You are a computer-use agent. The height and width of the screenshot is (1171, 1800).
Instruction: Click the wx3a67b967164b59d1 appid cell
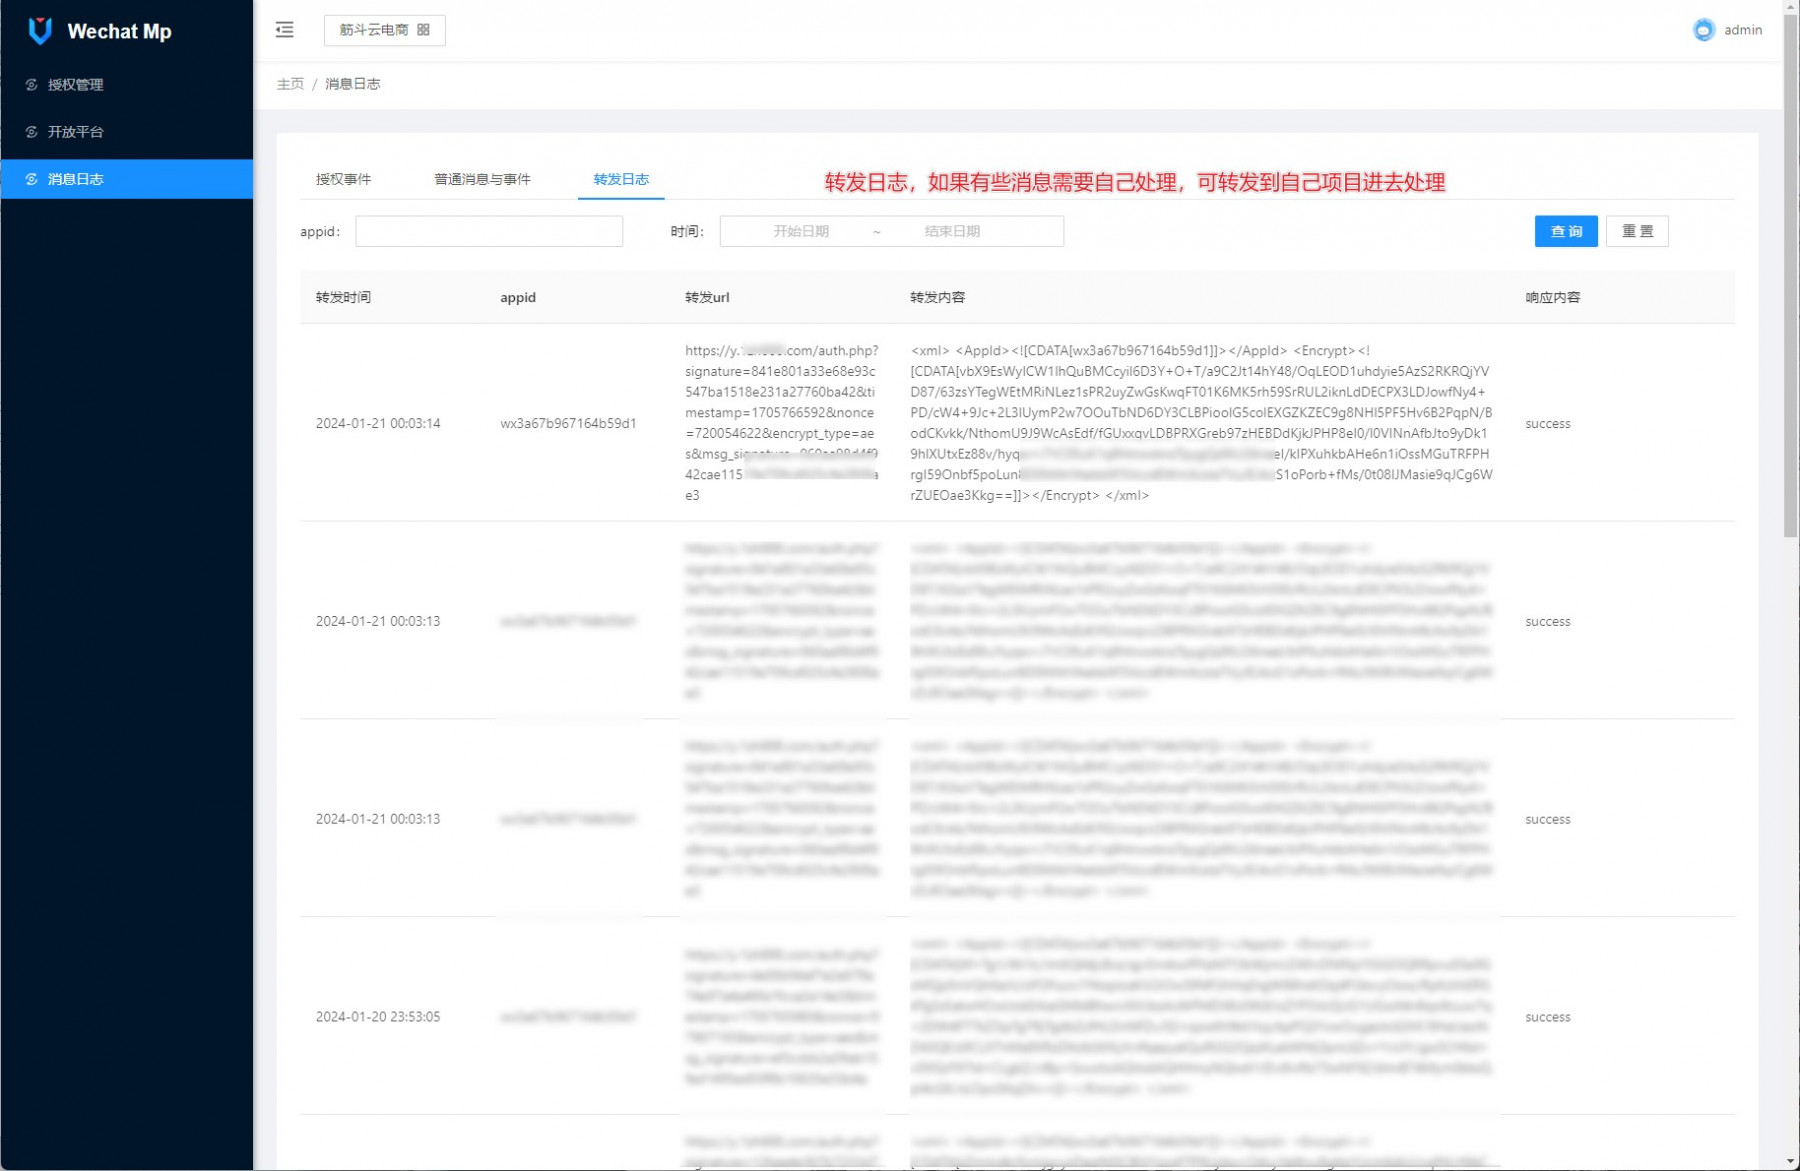click(x=568, y=423)
